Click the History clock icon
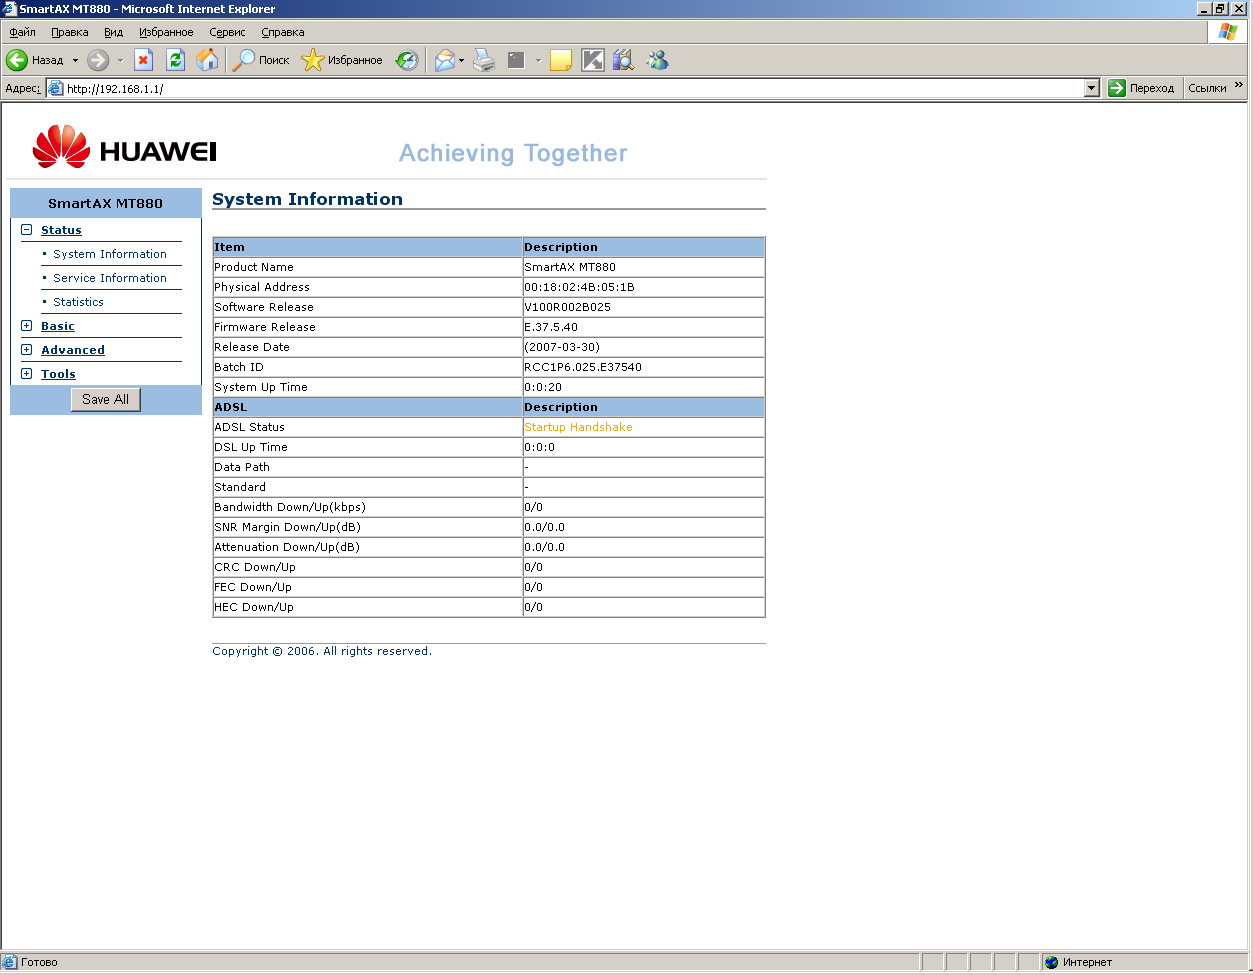This screenshot has width=1253, height=975. pos(406,60)
